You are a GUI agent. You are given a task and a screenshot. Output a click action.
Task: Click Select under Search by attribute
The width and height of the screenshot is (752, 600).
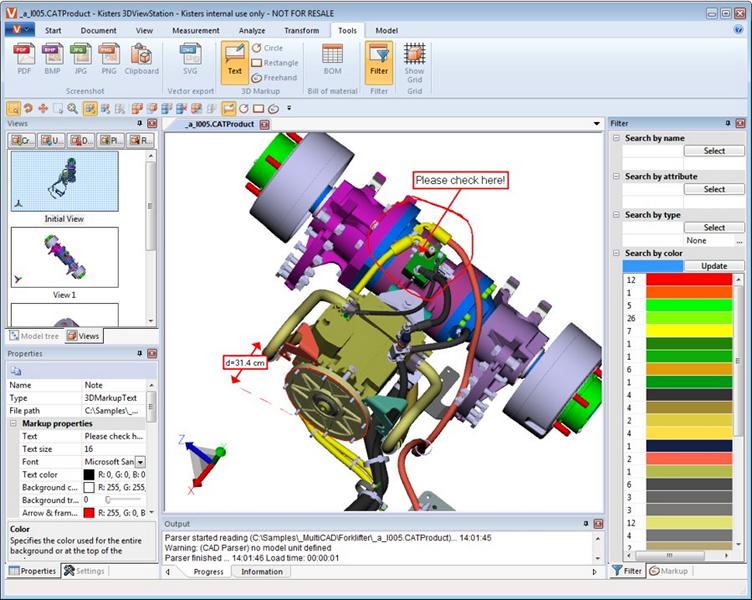point(714,189)
